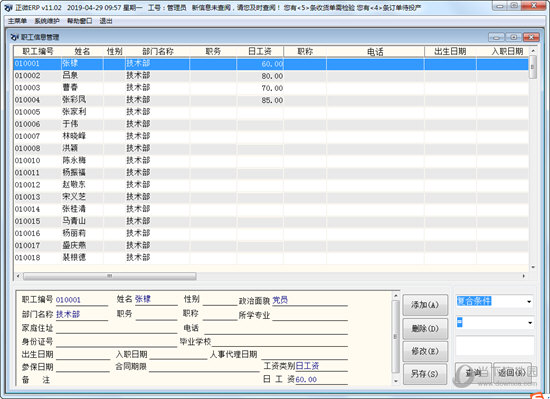Image resolution: width=550 pixels, height=399 pixels.
Task: Click the 职工信息管理 window icon
Action: pos(15,37)
